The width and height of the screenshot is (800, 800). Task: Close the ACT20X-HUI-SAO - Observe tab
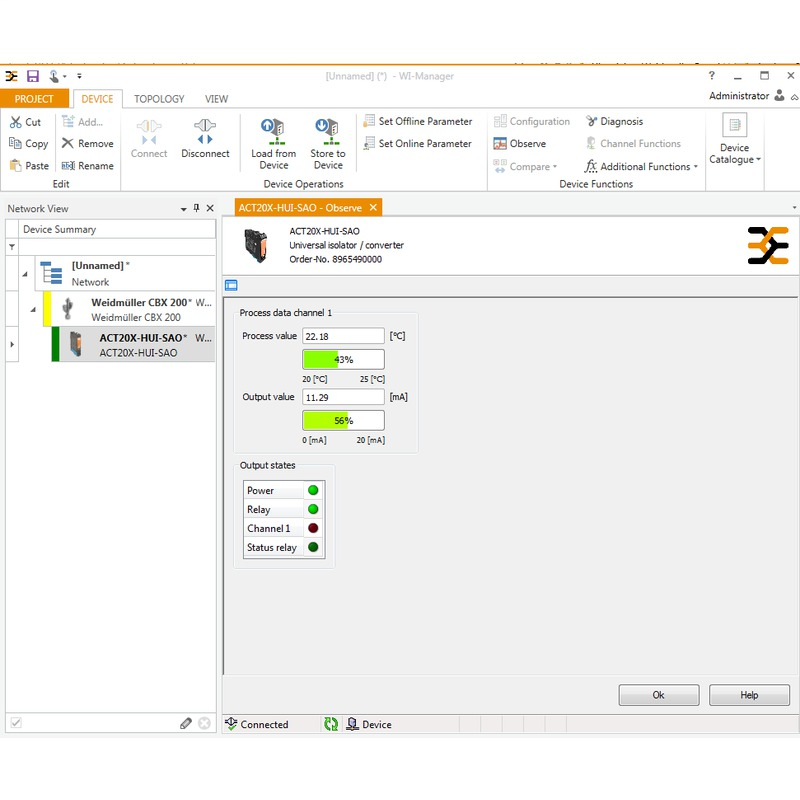tap(373, 207)
